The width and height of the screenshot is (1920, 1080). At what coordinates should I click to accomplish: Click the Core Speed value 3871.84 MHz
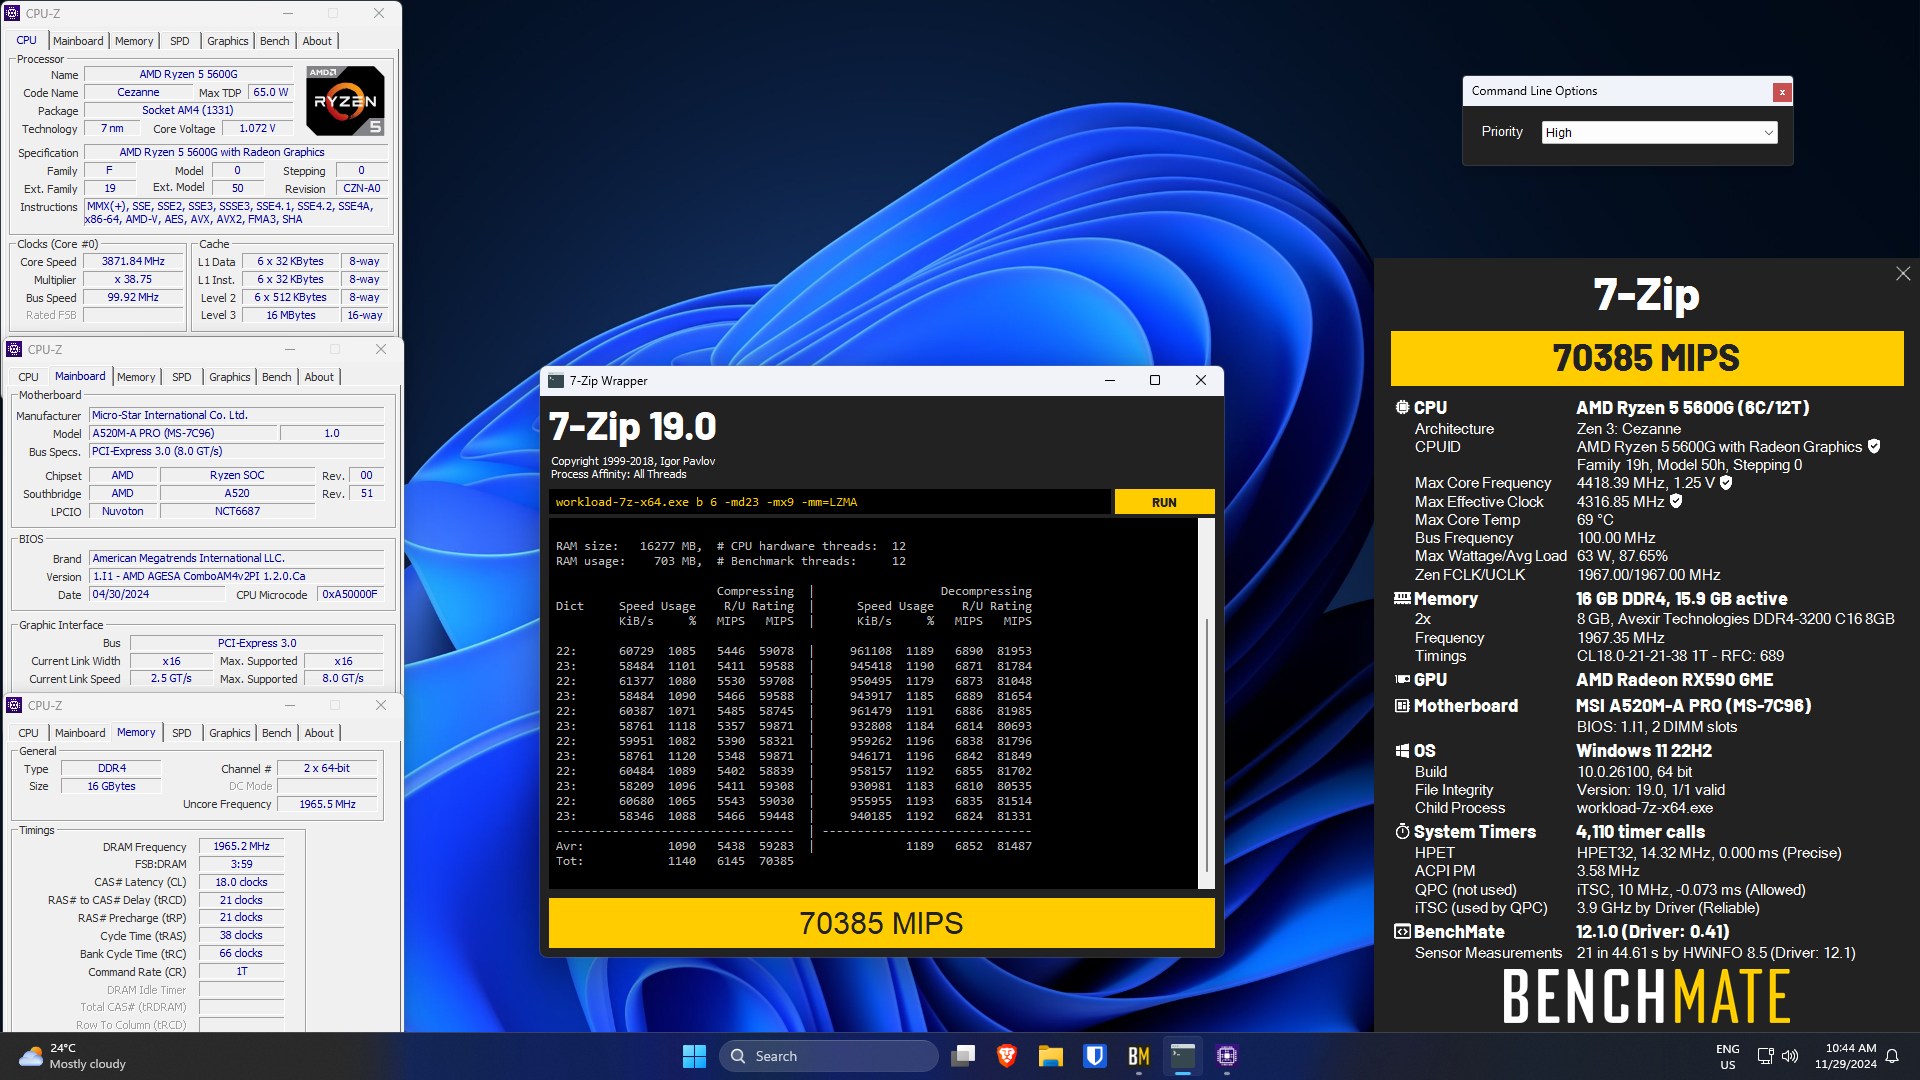coord(133,261)
